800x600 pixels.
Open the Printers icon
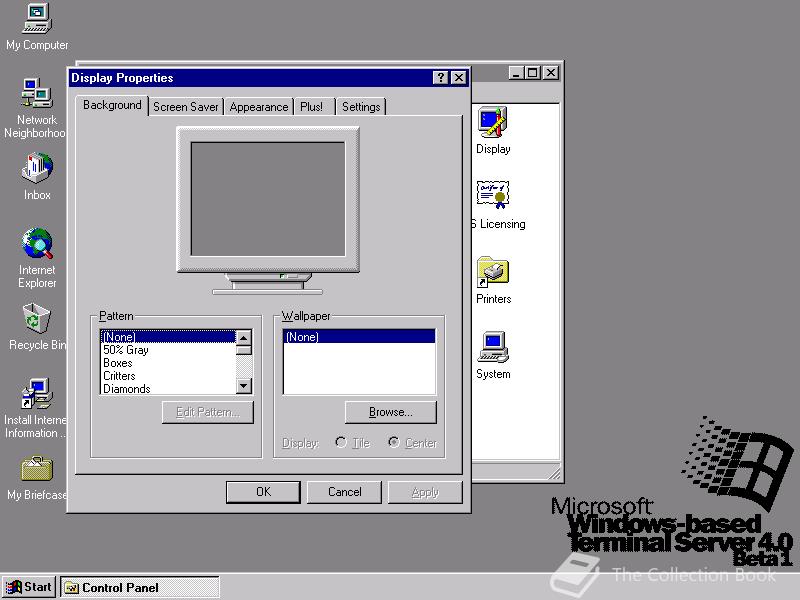point(492,273)
